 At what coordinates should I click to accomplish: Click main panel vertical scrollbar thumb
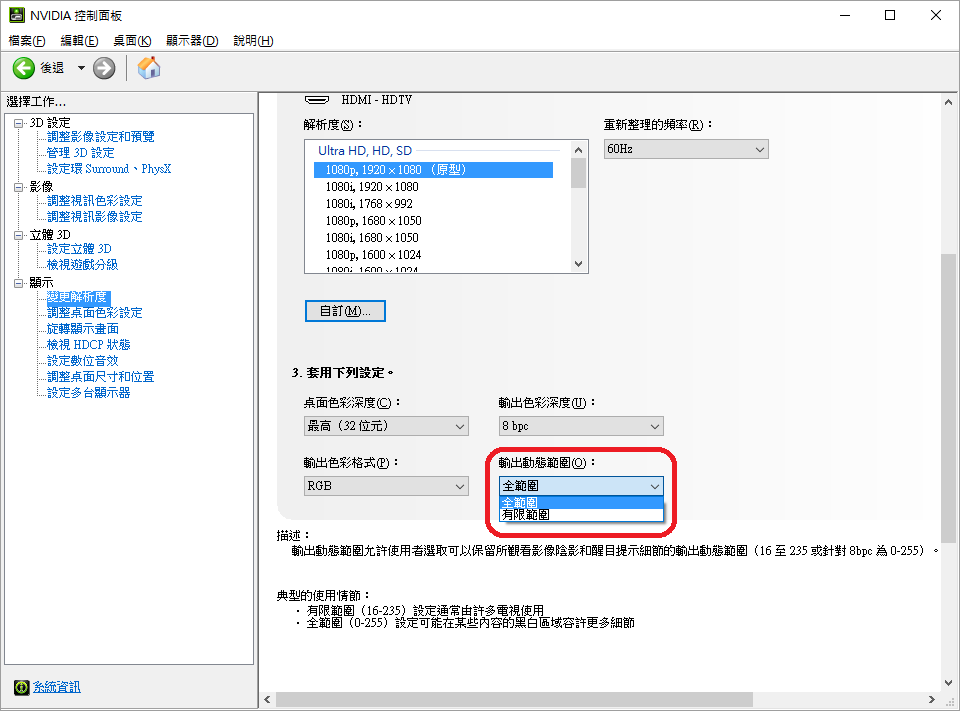[x=948, y=398]
